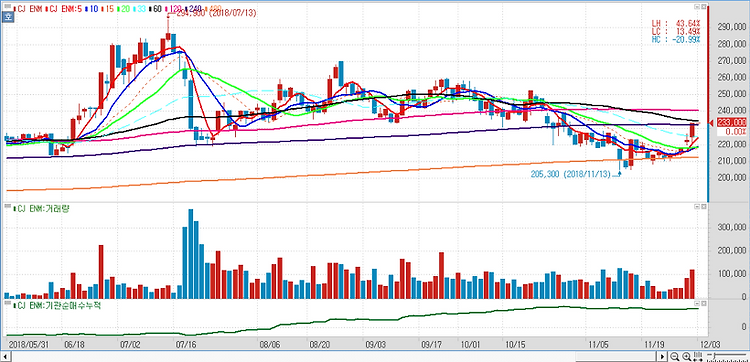Click the zoom out magnifier icon
Viewport: 750px width, 362px height.
tap(674, 357)
